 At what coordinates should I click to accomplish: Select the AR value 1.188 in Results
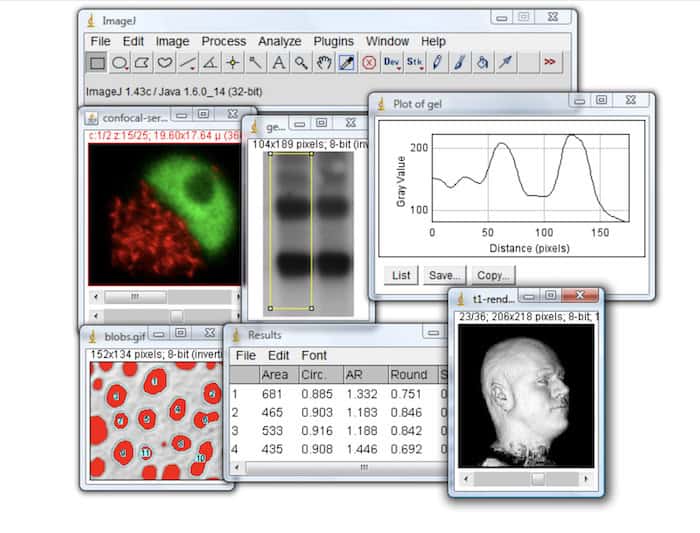[362, 431]
